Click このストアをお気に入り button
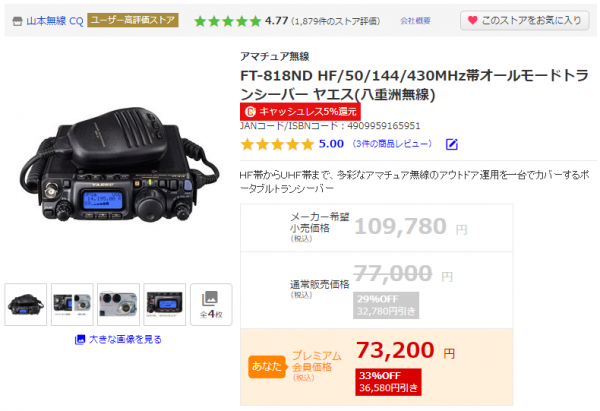 (525, 20)
